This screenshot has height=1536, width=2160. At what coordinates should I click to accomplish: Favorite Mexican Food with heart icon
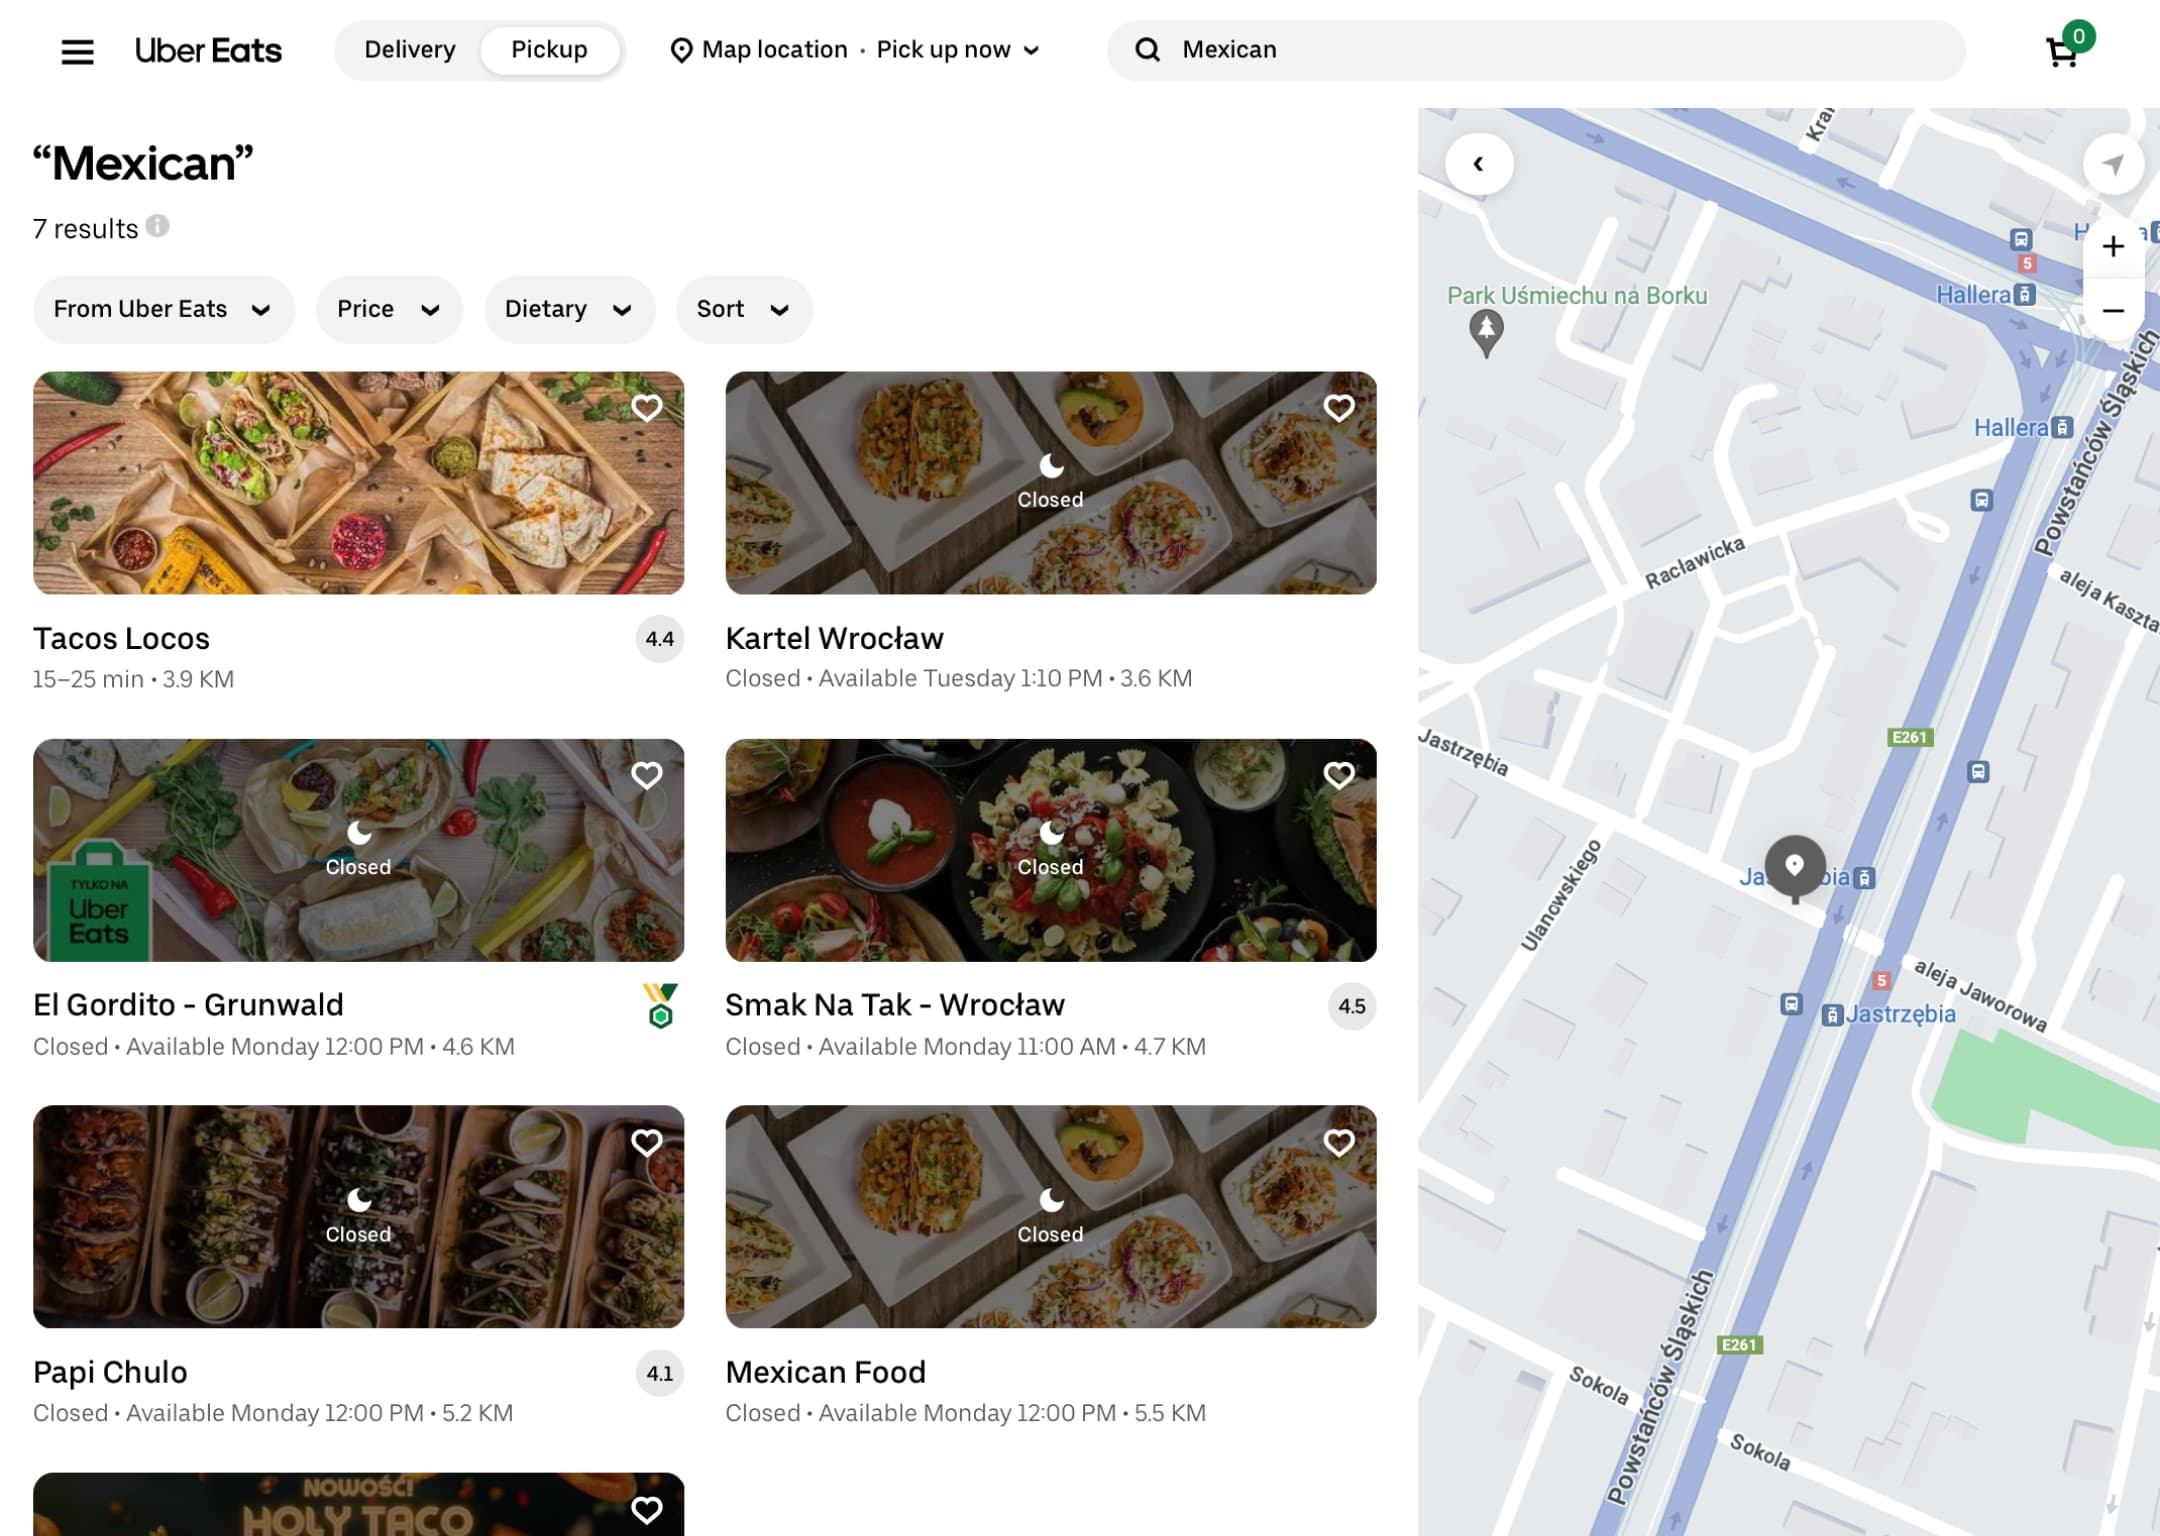(1339, 1142)
